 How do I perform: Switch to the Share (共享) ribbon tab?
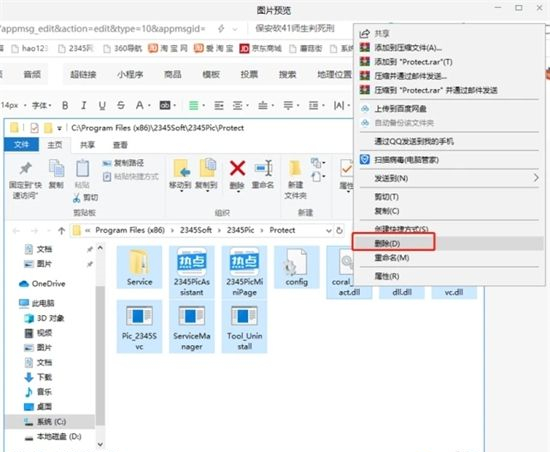(x=87, y=145)
